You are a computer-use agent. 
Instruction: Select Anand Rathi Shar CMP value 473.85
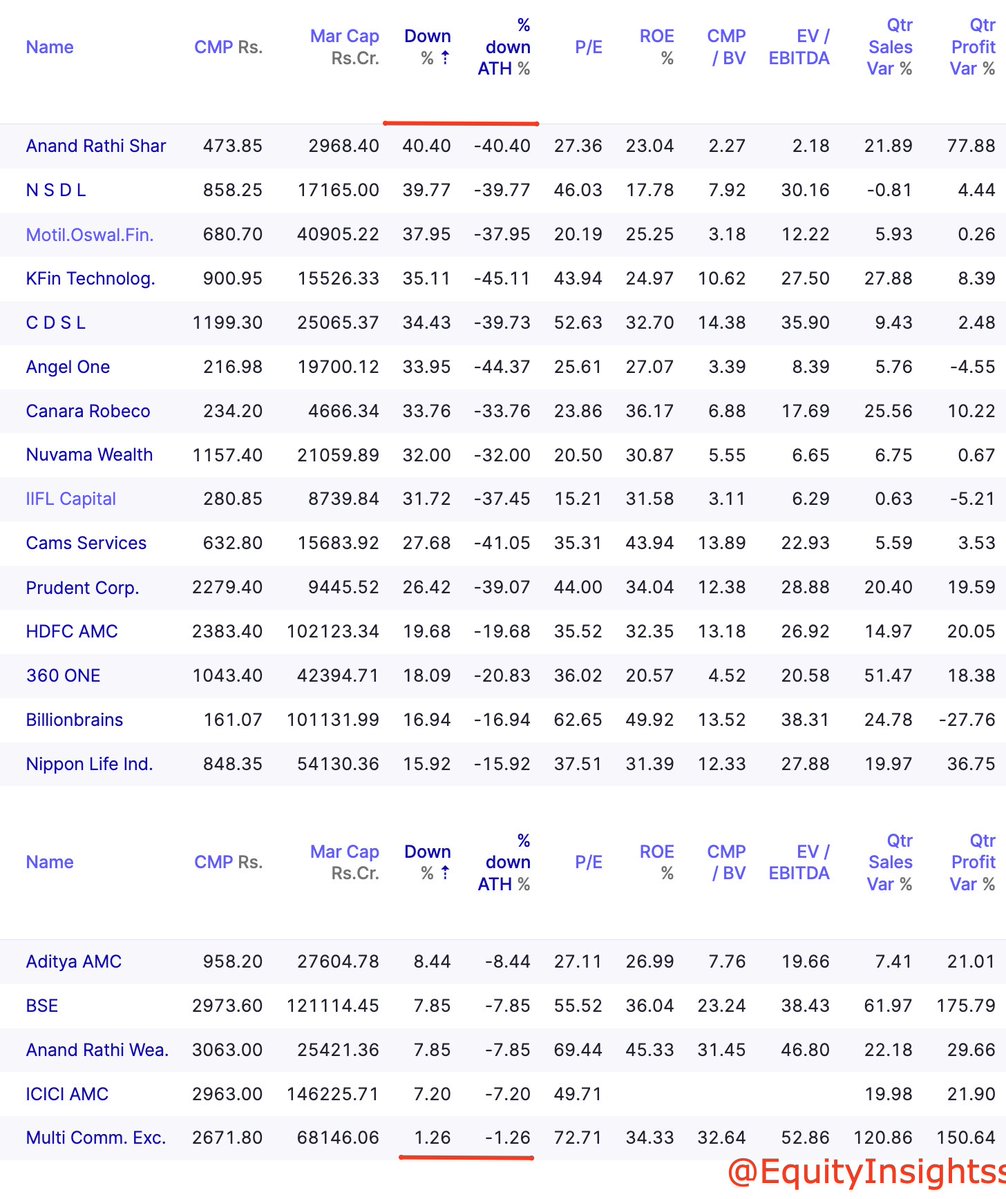(x=232, y=146)
